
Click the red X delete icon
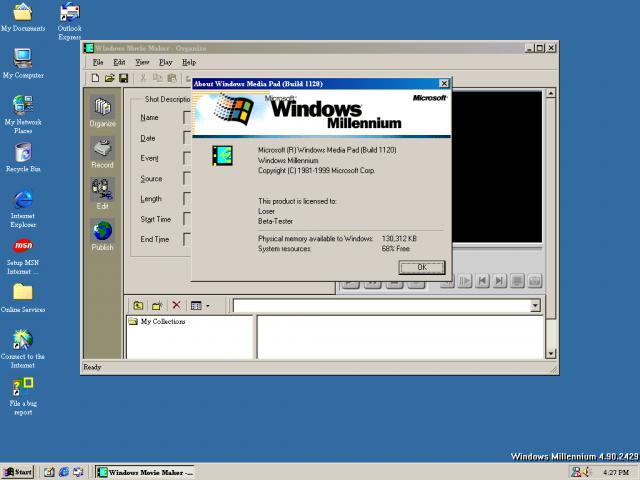(x=176, y=305)
